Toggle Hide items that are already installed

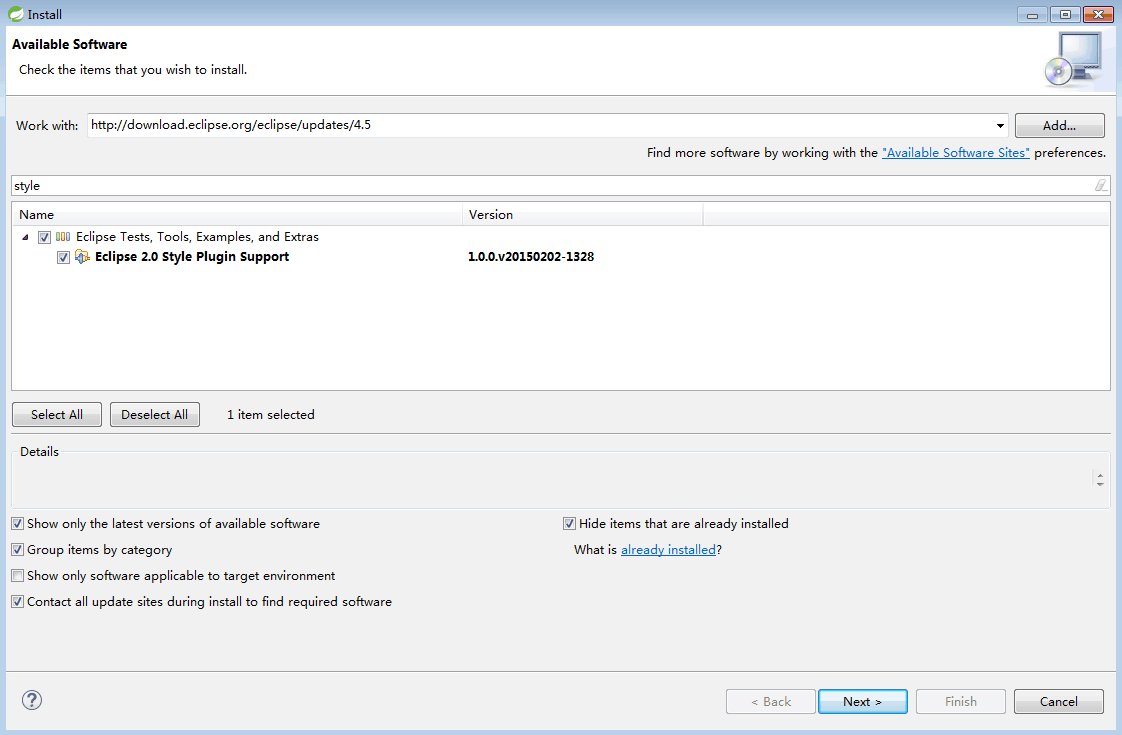(x=570, y=524)
